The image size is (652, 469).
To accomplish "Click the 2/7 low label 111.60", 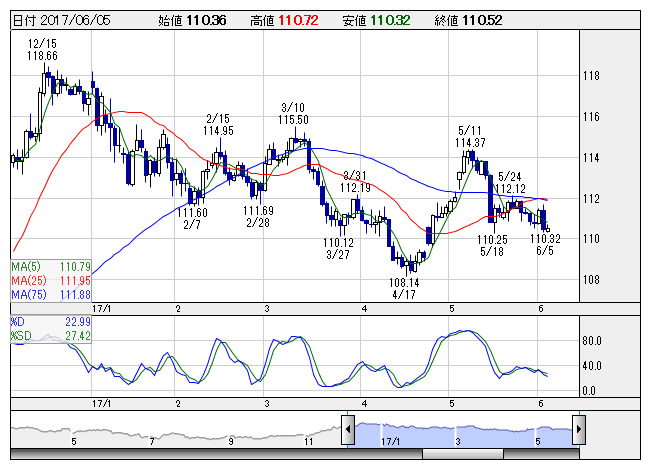I will click(x=192, y=212).
